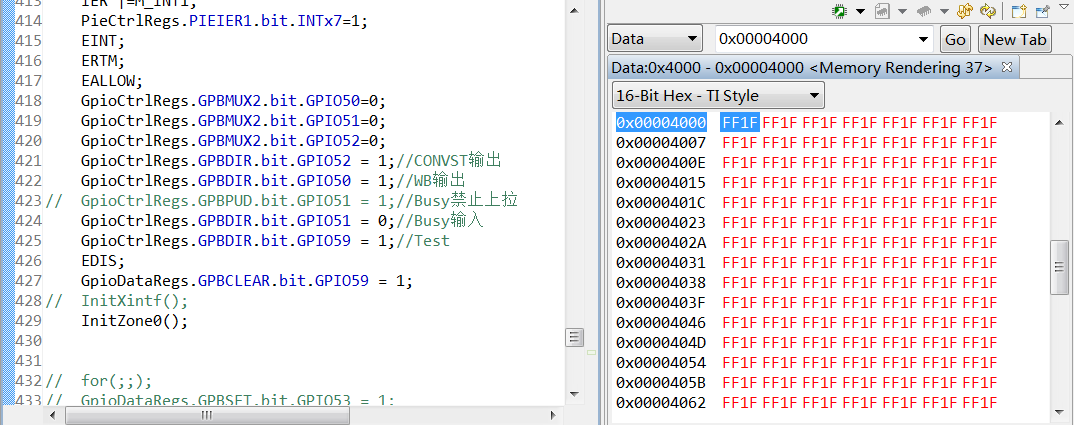
Task: Click commented InitXintf(); on line 428
Action: [x=134, y=300]
